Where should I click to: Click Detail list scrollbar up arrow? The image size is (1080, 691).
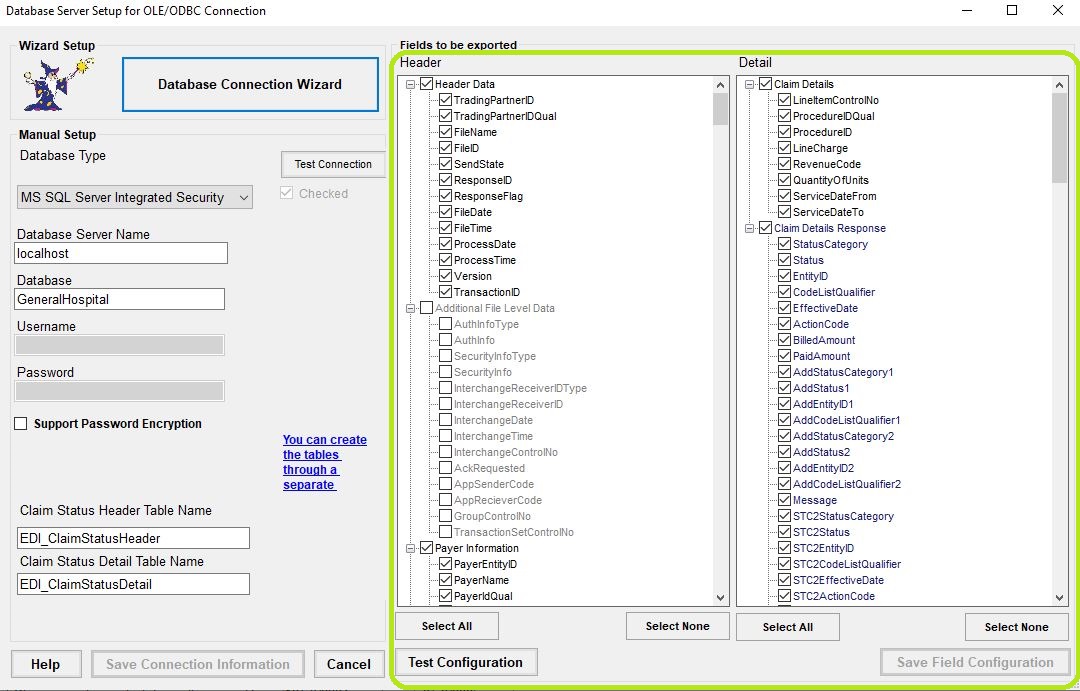pyautogui.click(x=1060, y=85)
